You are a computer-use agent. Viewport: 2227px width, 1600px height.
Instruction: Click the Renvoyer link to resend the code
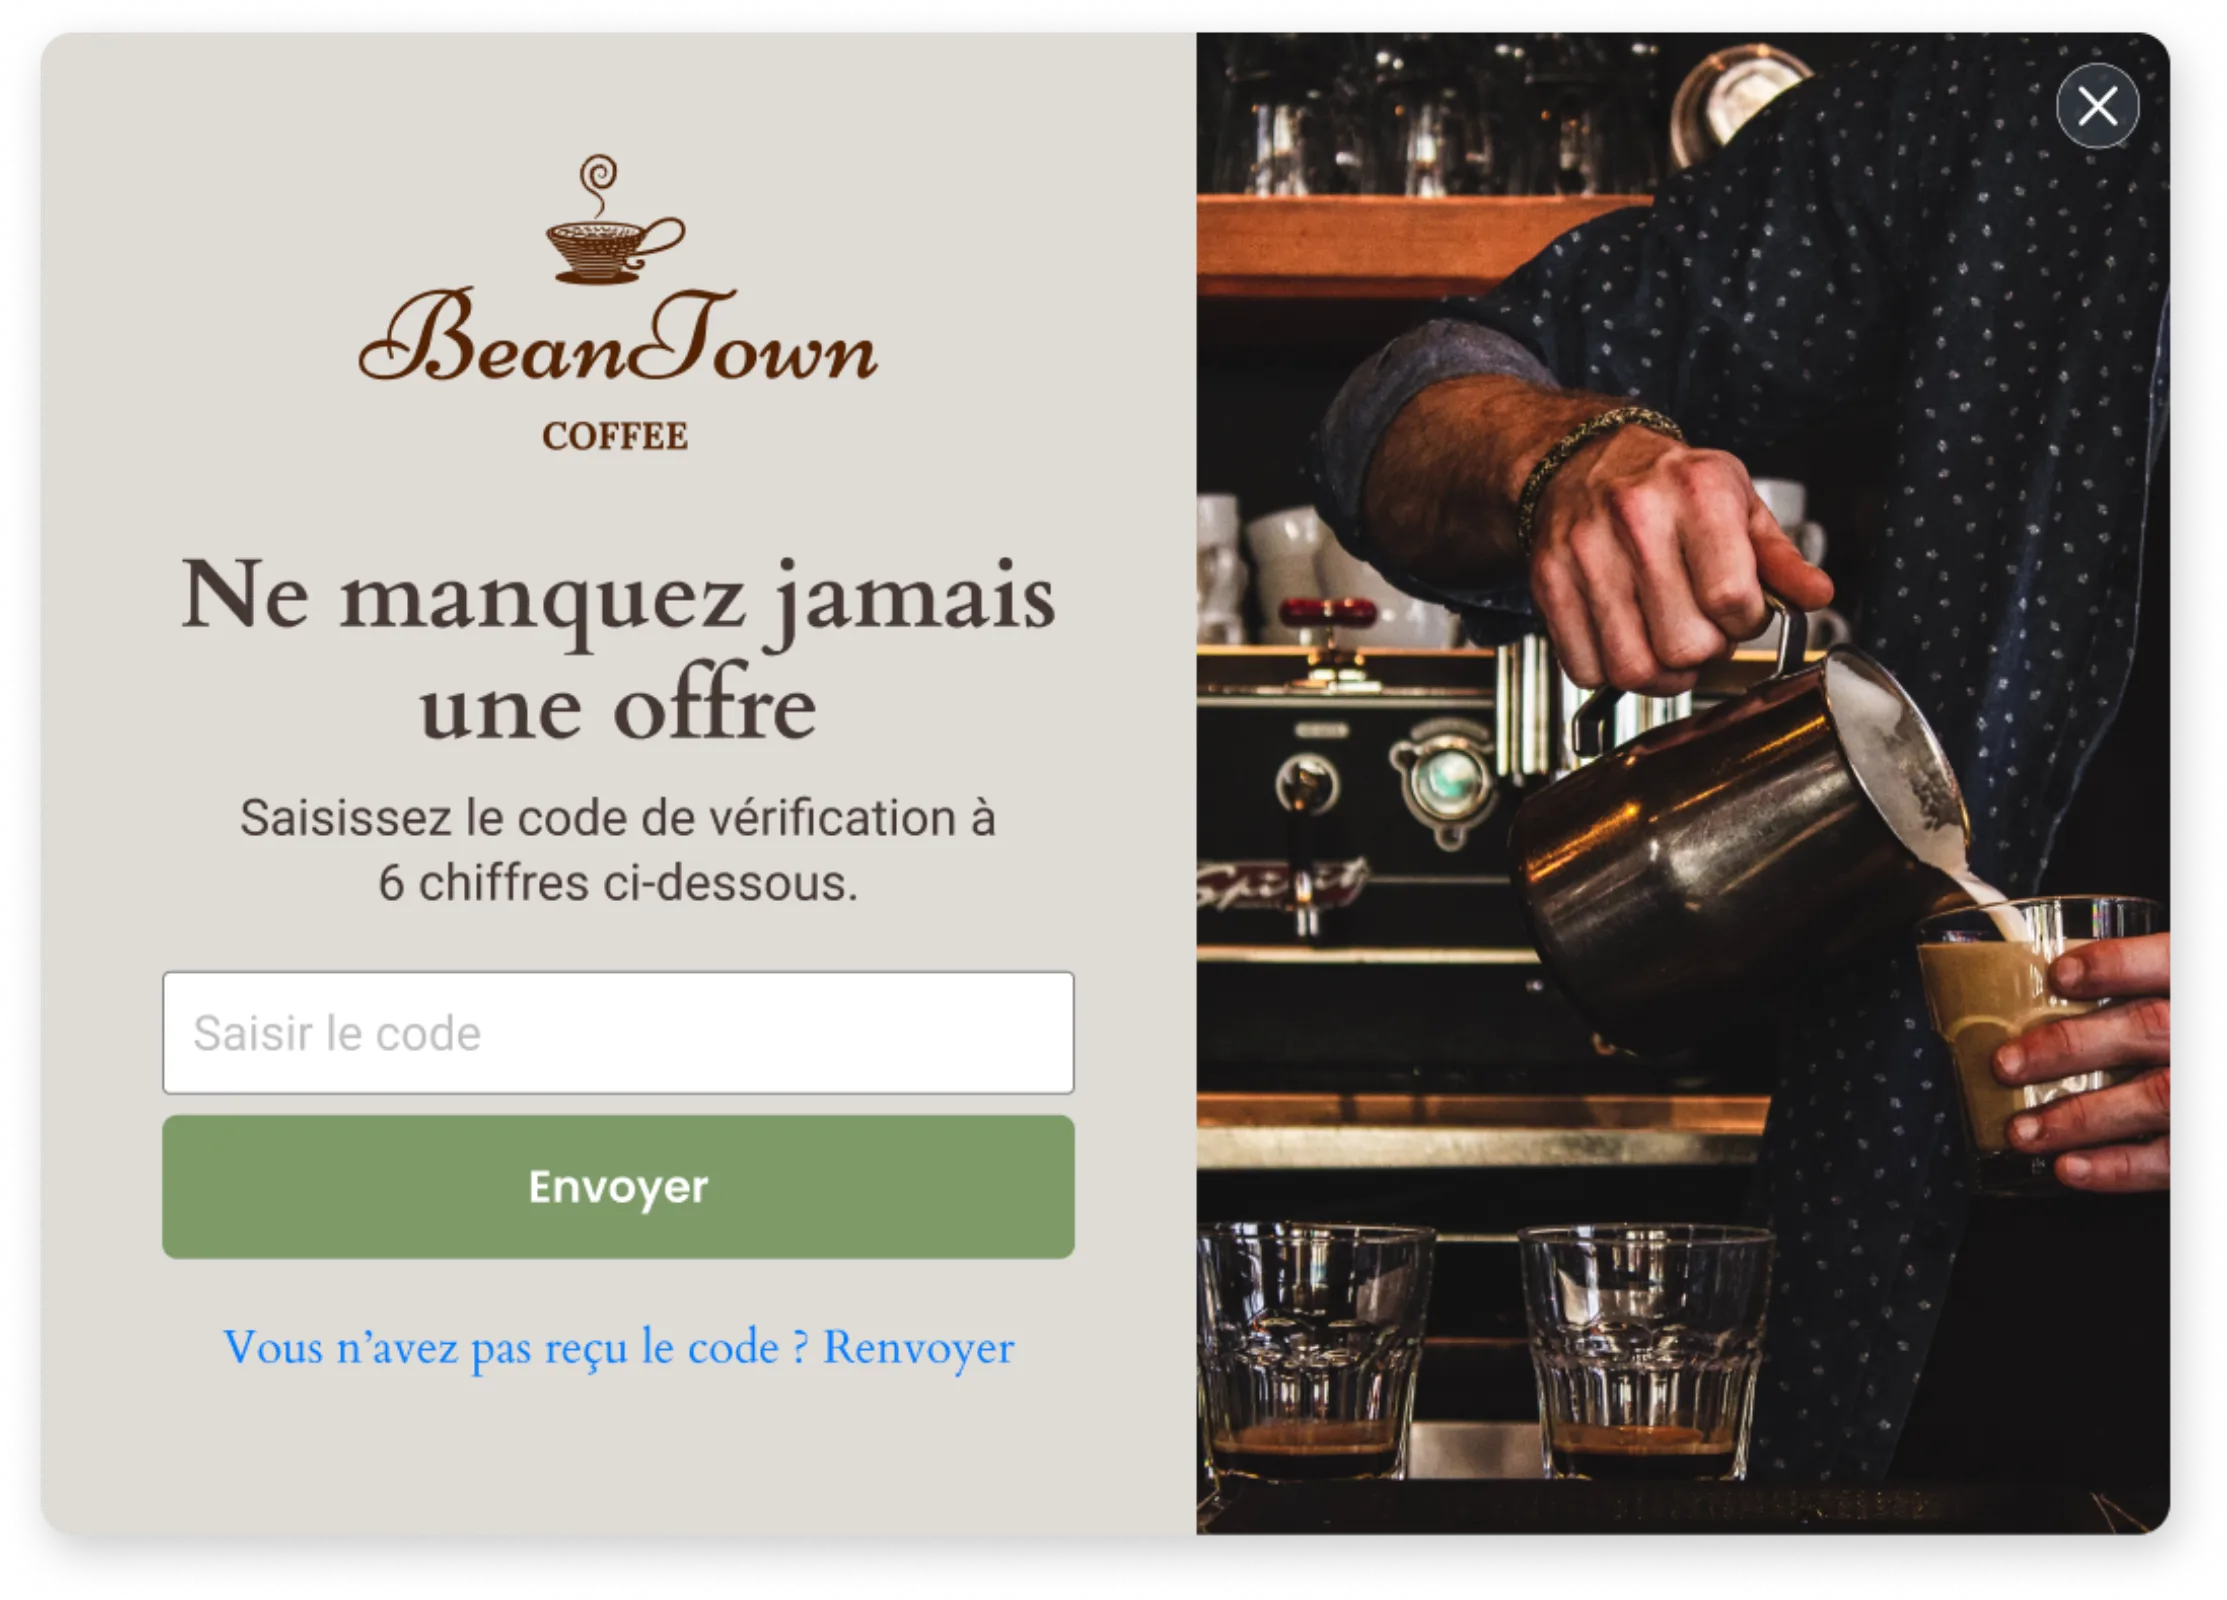coord(918,1348)
